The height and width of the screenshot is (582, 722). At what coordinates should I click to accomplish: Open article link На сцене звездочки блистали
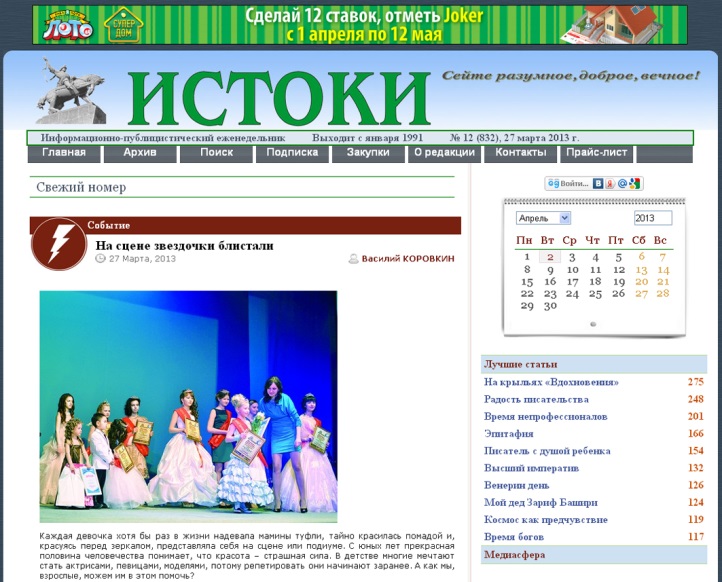[x=185, y=246]
